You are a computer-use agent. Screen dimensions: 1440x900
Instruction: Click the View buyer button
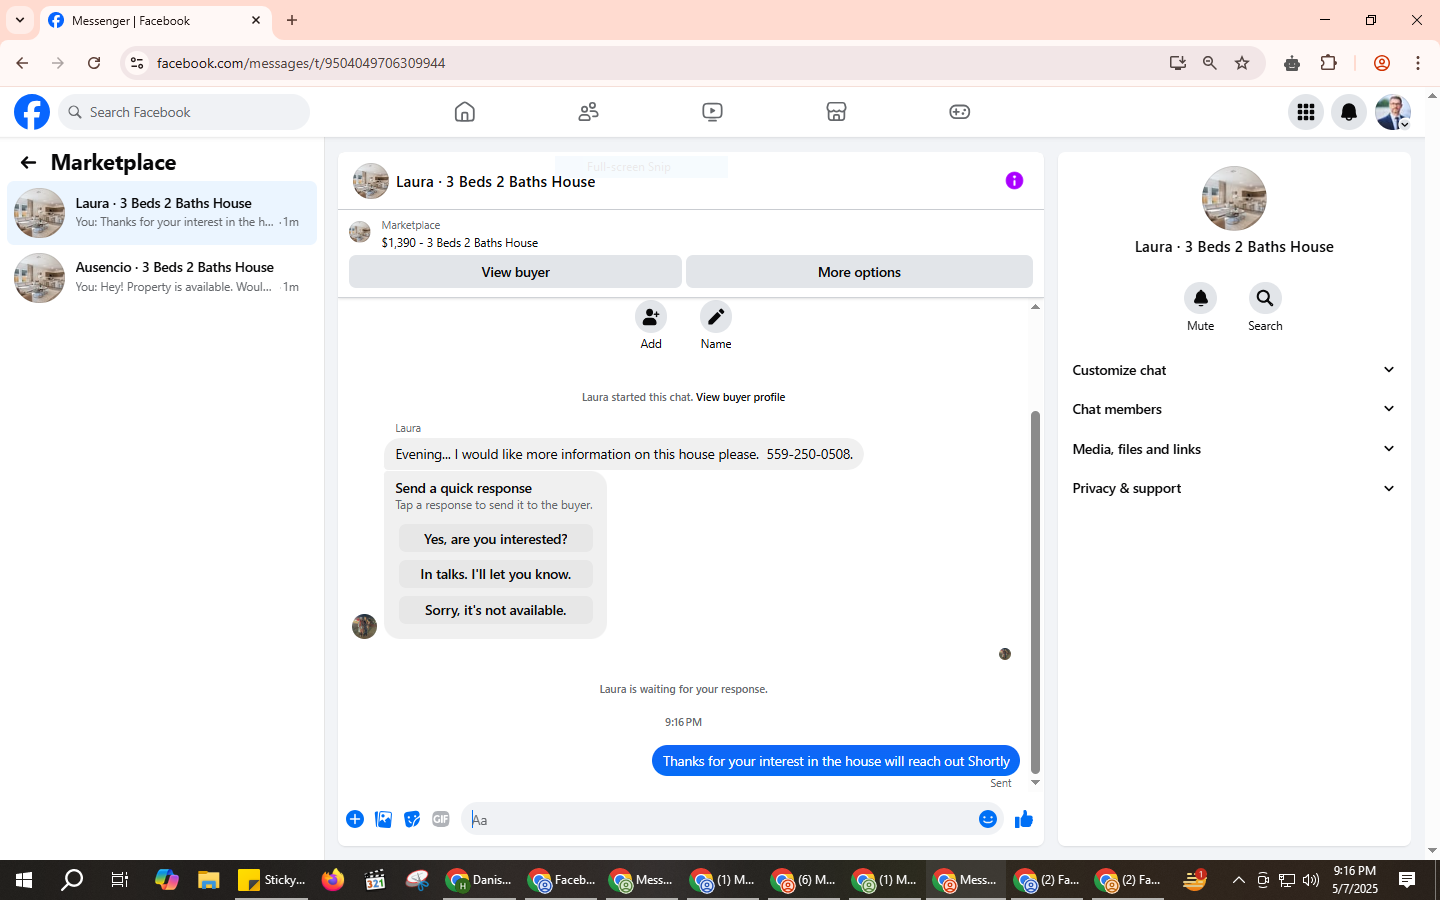point(515,272)
